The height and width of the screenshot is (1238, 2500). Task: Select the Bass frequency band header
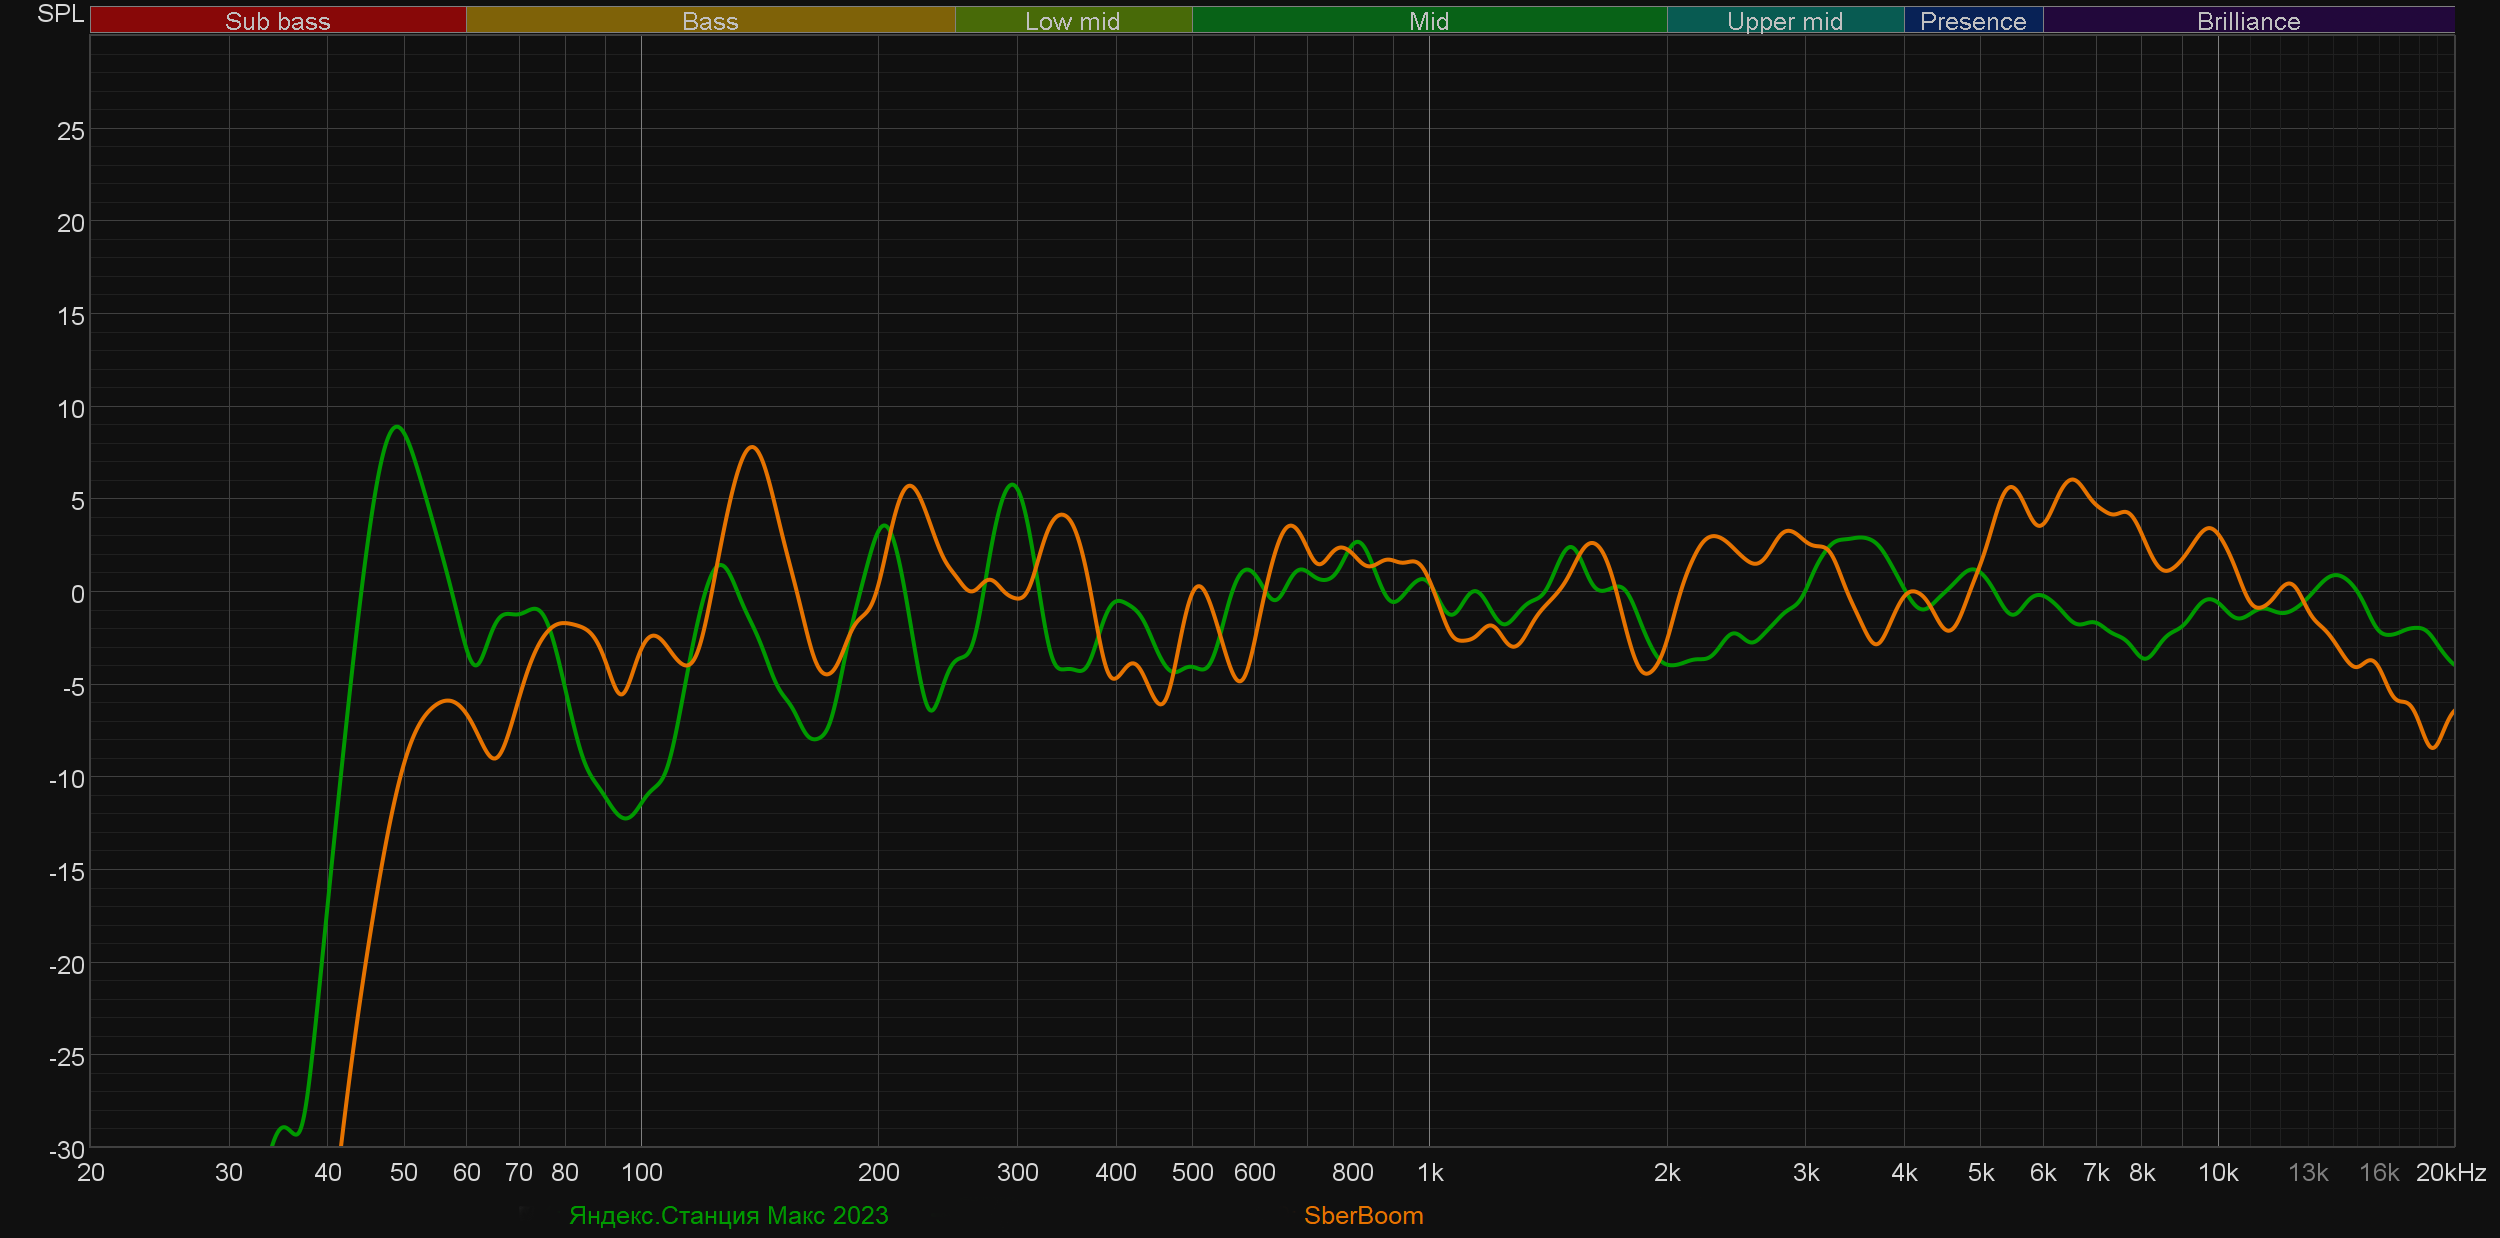pos(710,21)
